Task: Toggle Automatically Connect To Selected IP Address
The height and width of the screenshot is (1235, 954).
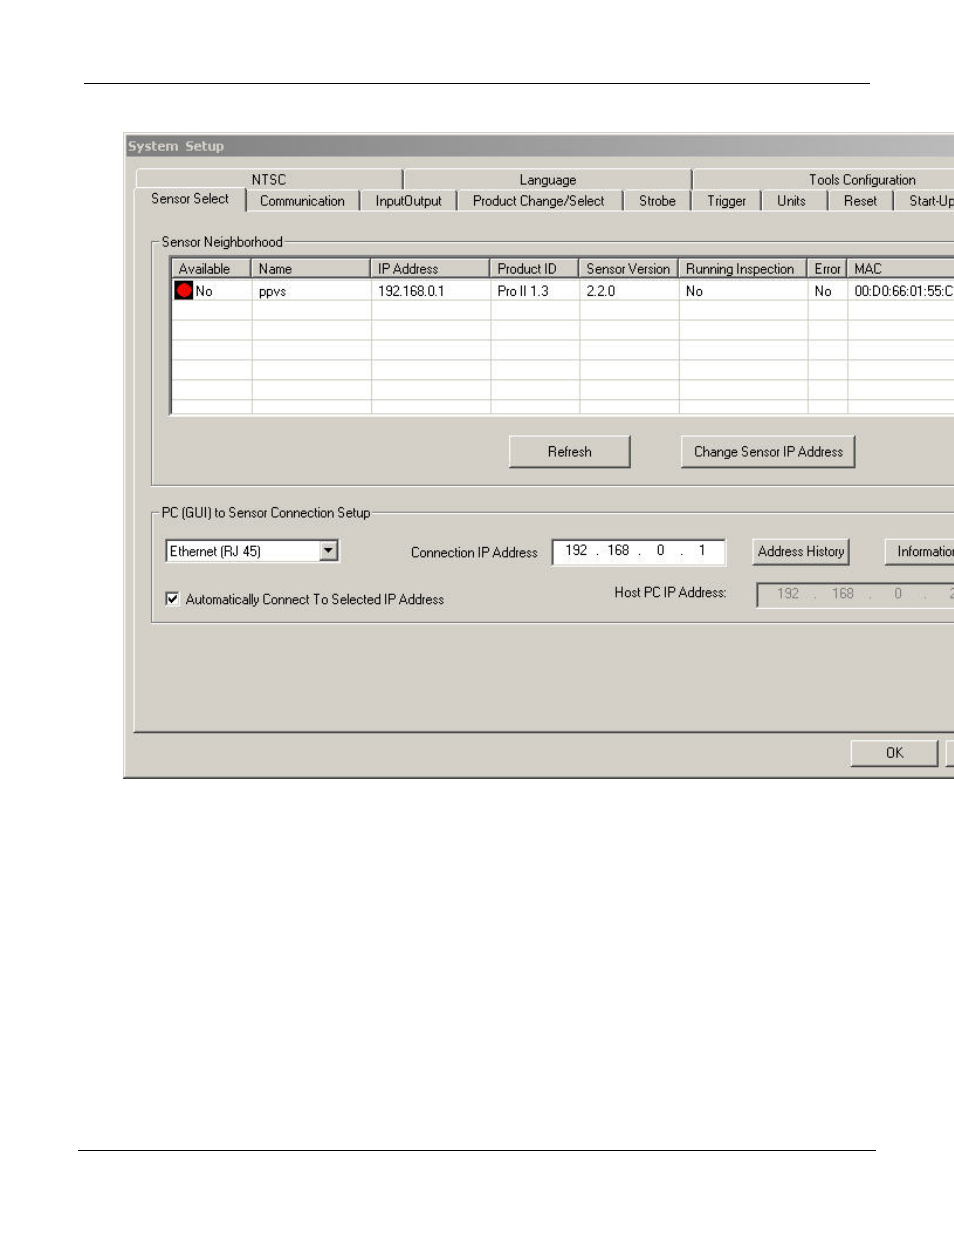Action: 172,599
